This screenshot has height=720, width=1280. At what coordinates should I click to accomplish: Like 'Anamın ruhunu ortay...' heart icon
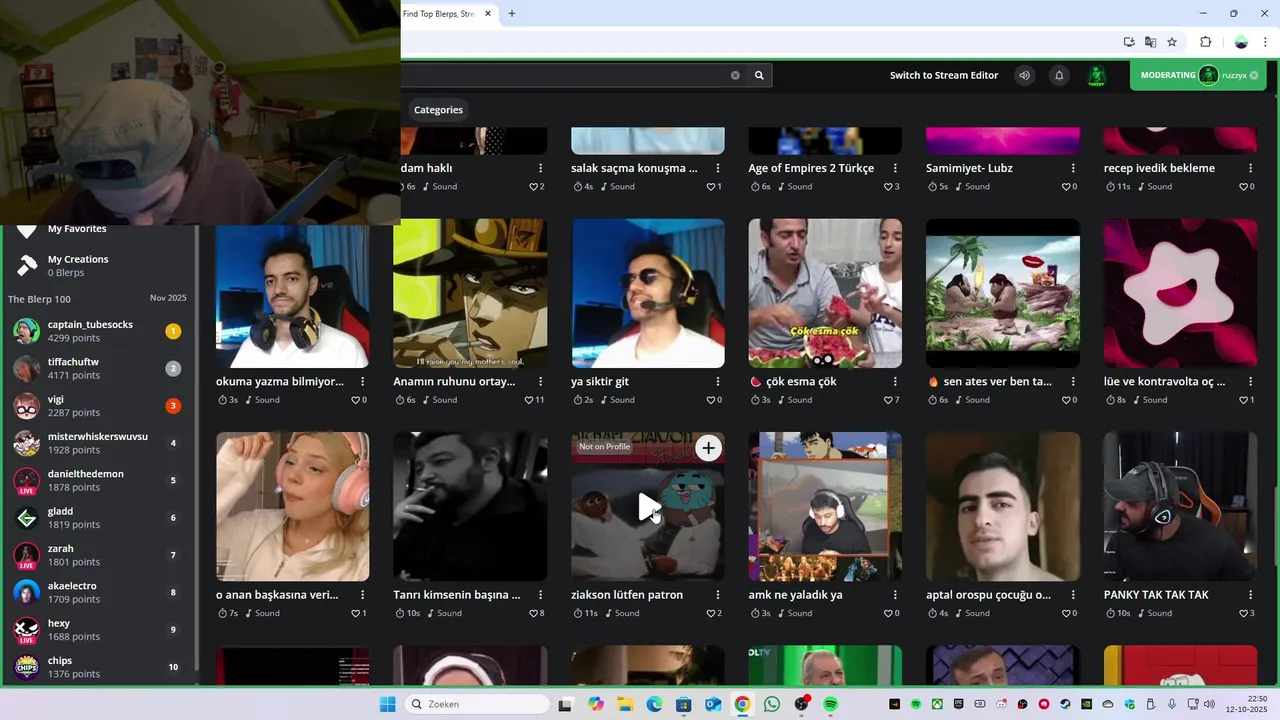[x=530, y=400]
